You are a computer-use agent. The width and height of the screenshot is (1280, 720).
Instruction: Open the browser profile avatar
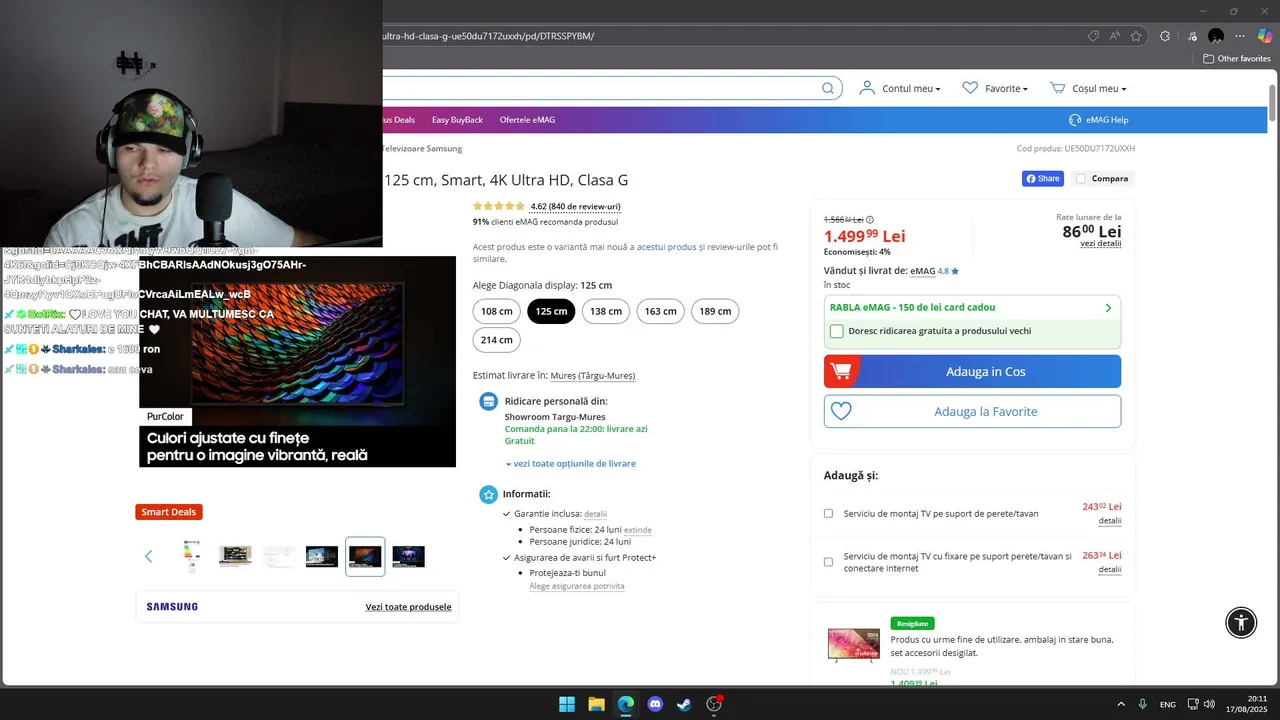[x=1216, y=36]
